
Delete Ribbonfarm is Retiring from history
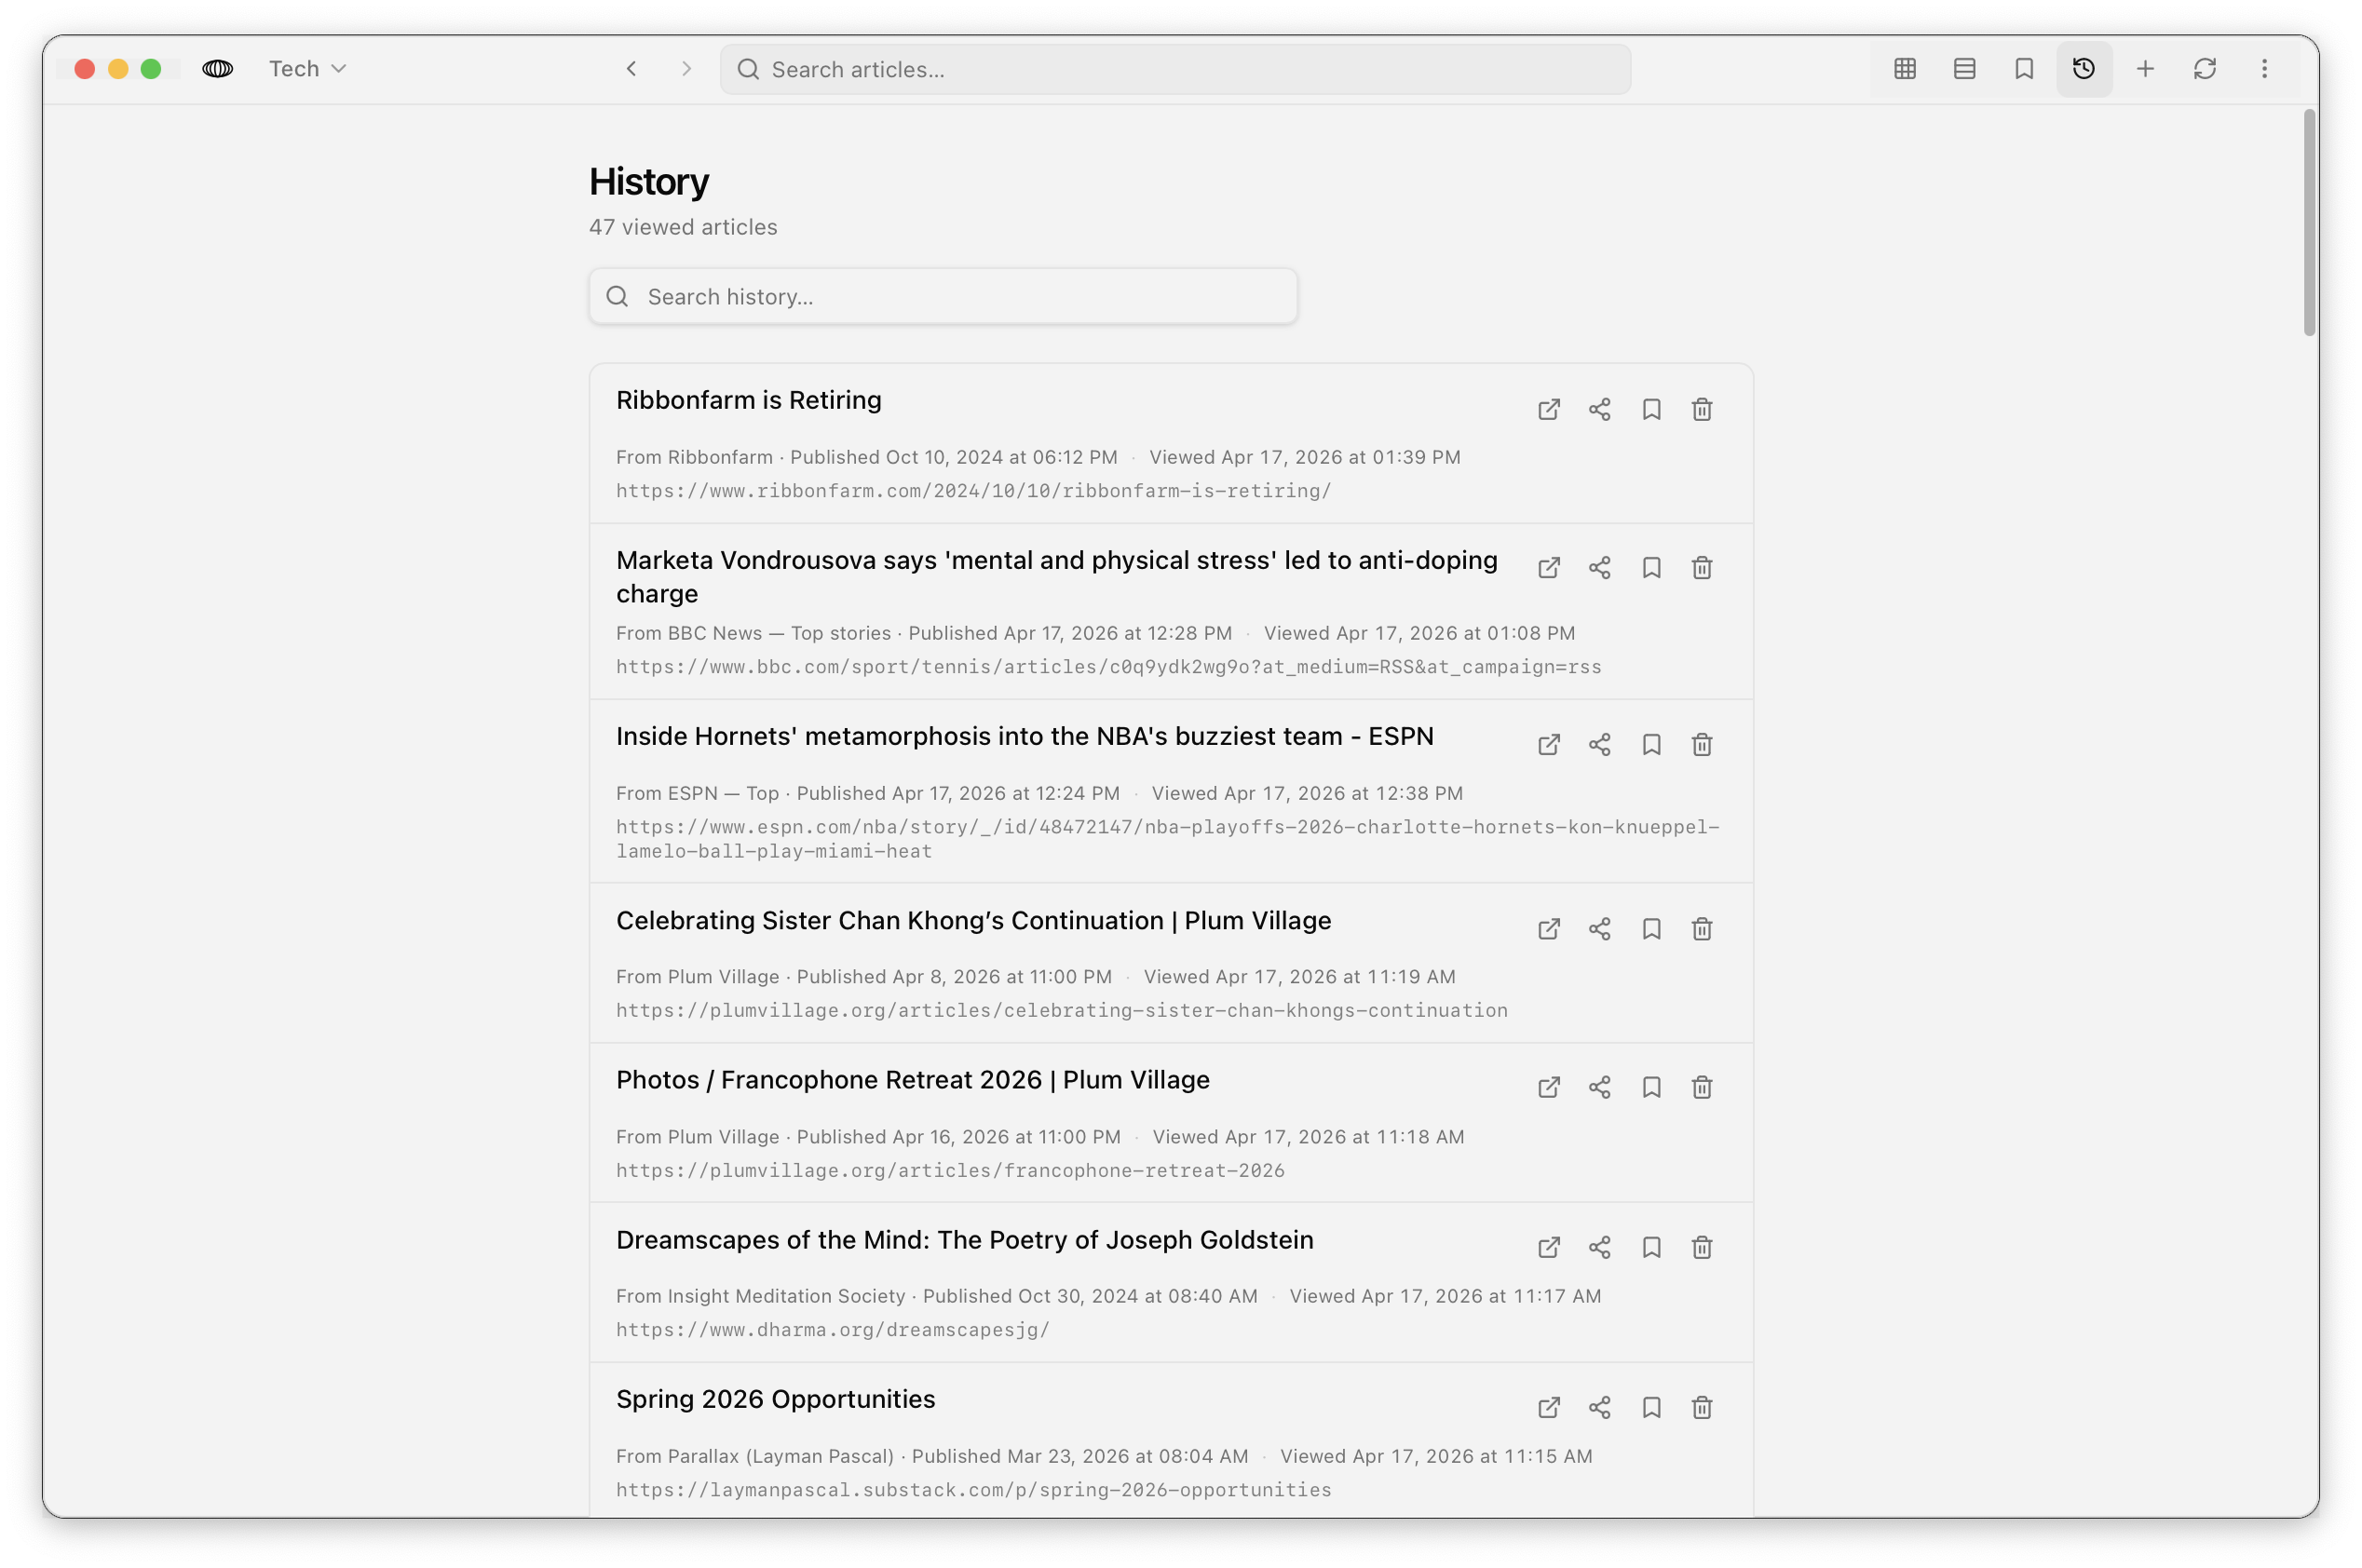pos(1702,409)
